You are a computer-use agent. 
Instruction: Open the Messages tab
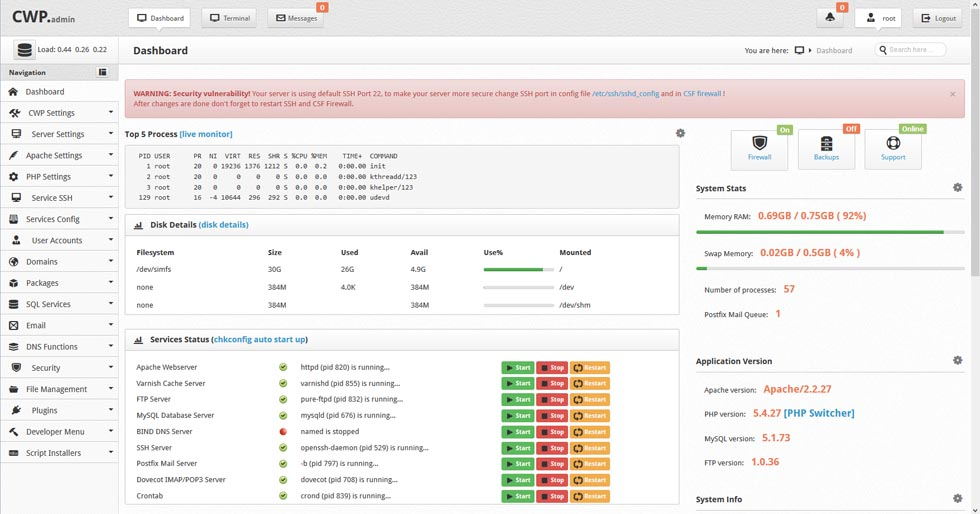tap(296, 18)
